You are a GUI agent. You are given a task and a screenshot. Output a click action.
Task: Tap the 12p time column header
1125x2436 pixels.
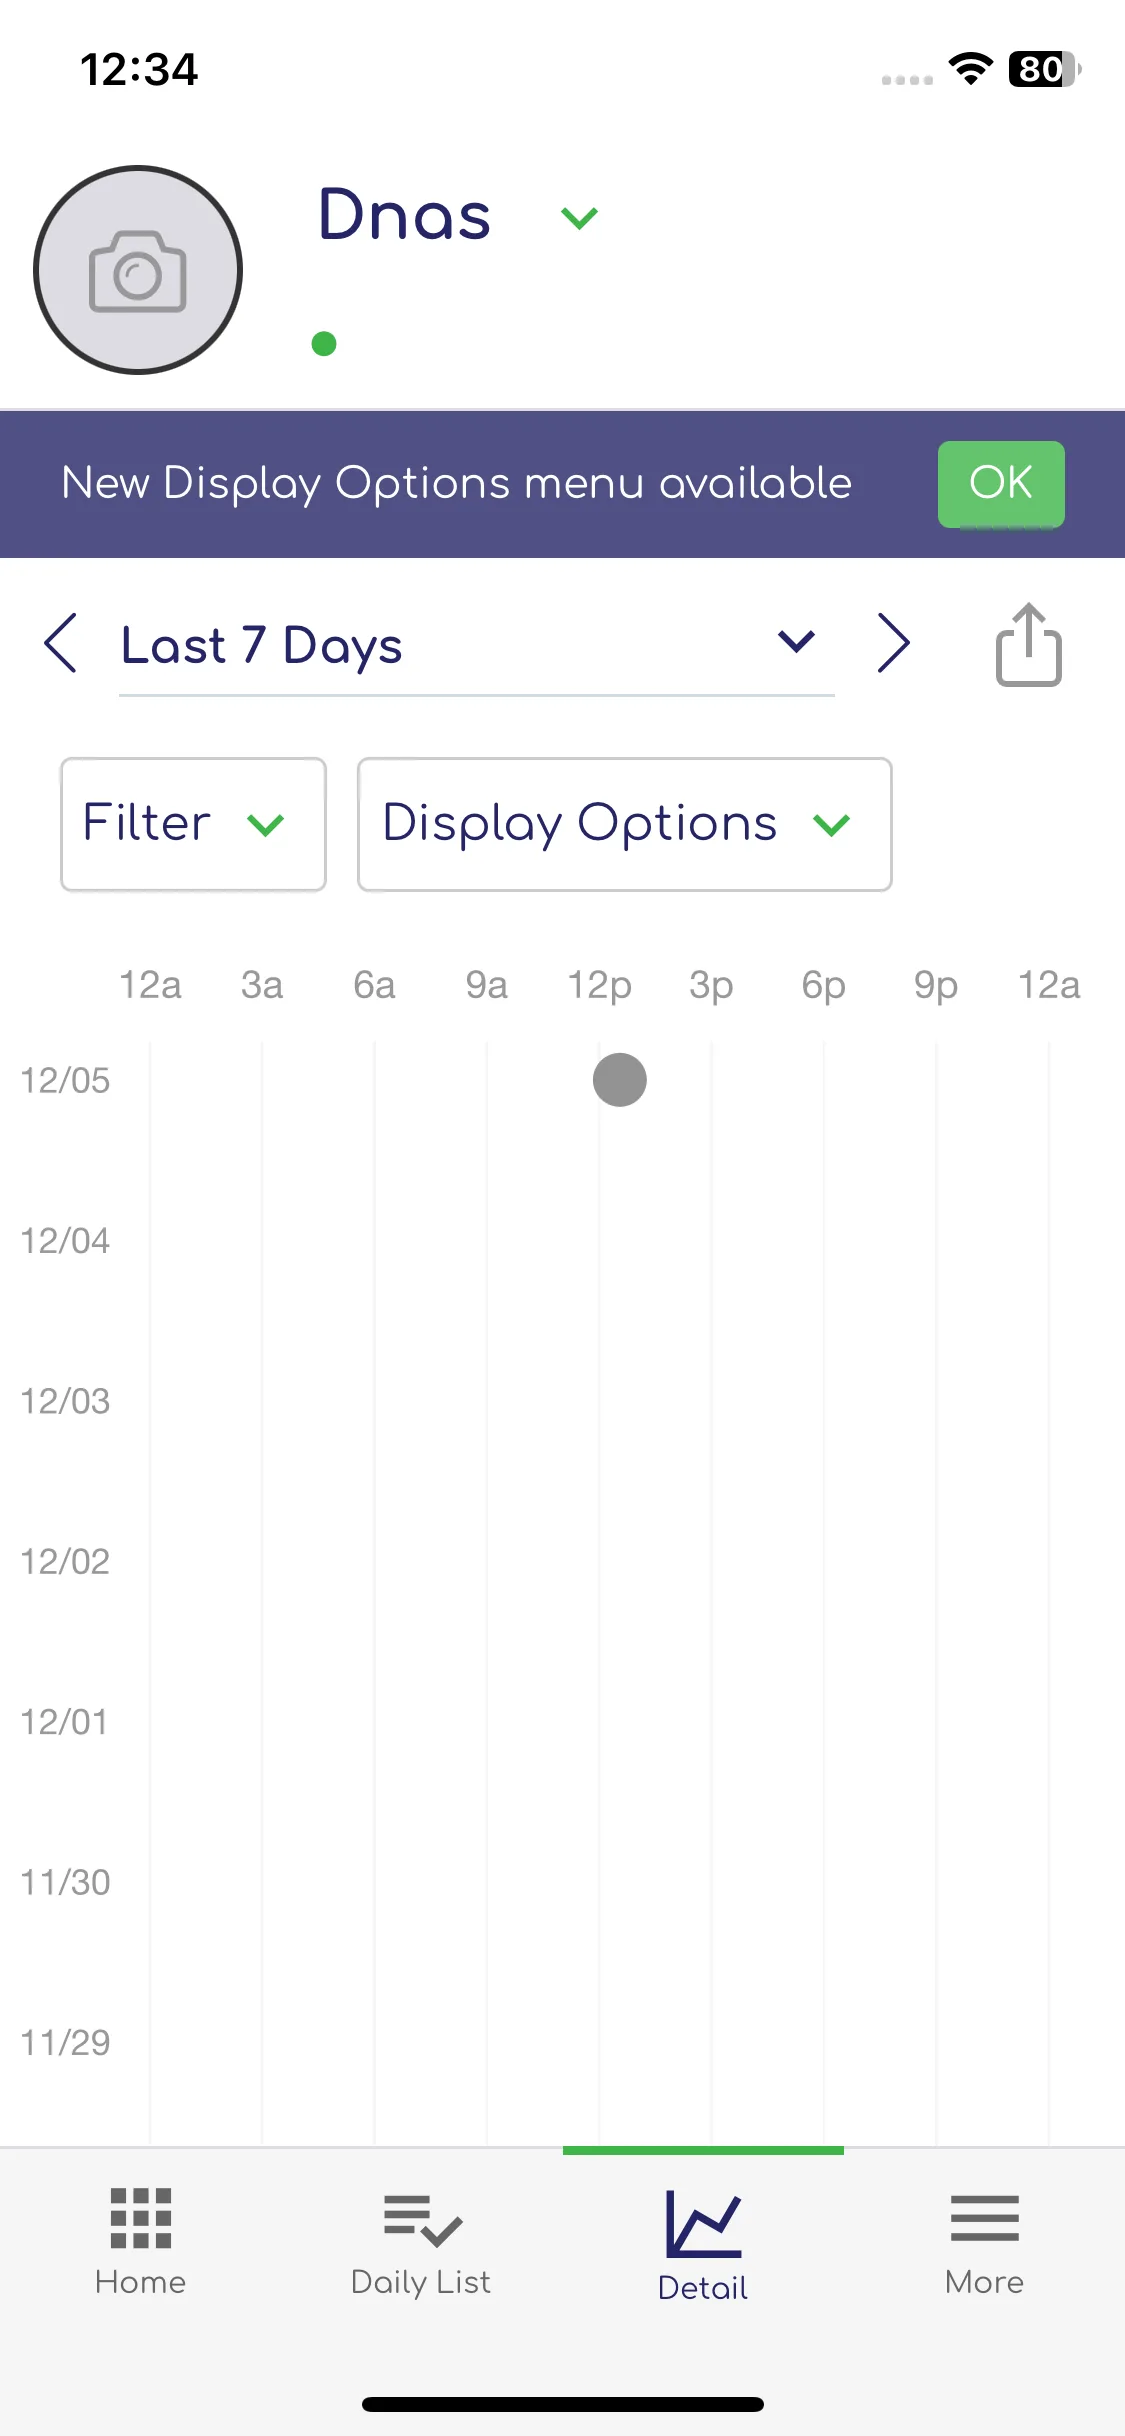(x=599, y=985)
